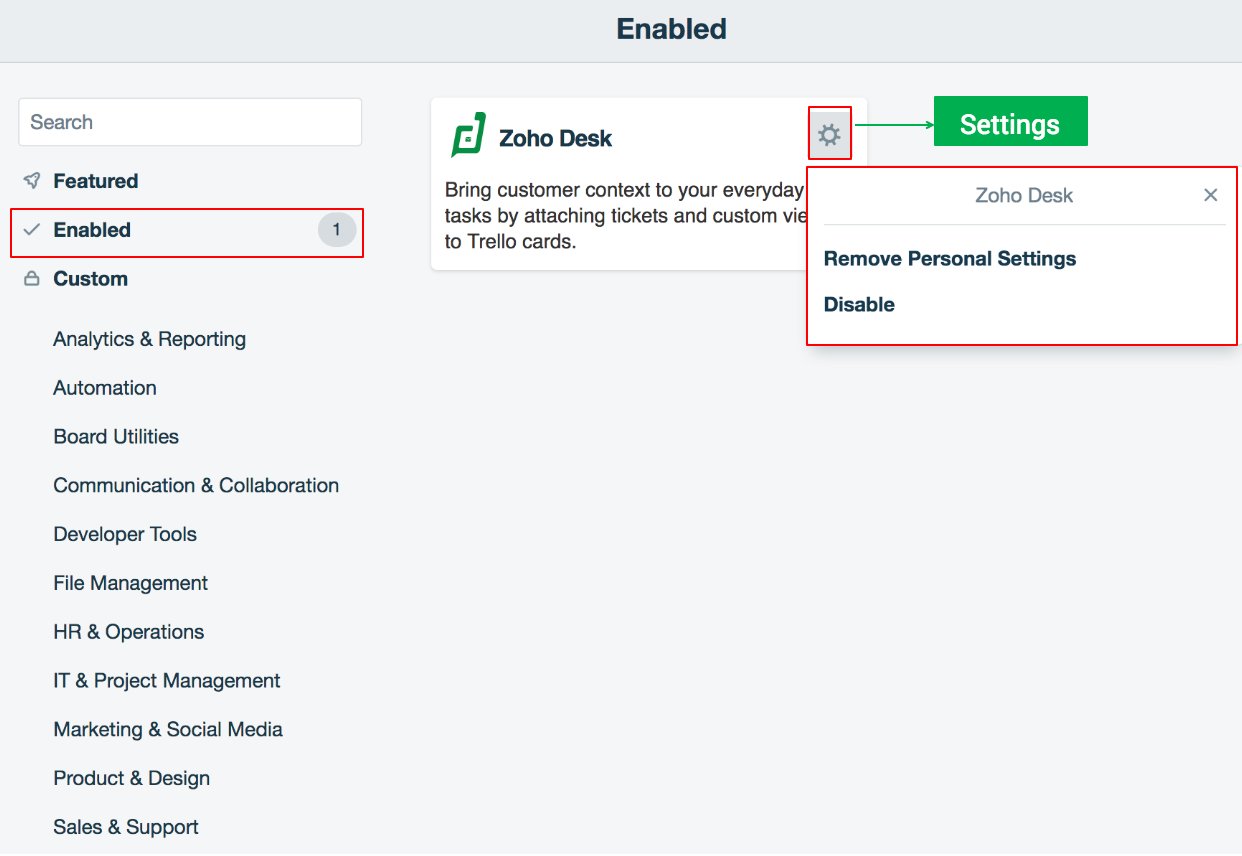Open the Featured Power-Ups section
1242x856 pixels.
[x=96, y=181]
